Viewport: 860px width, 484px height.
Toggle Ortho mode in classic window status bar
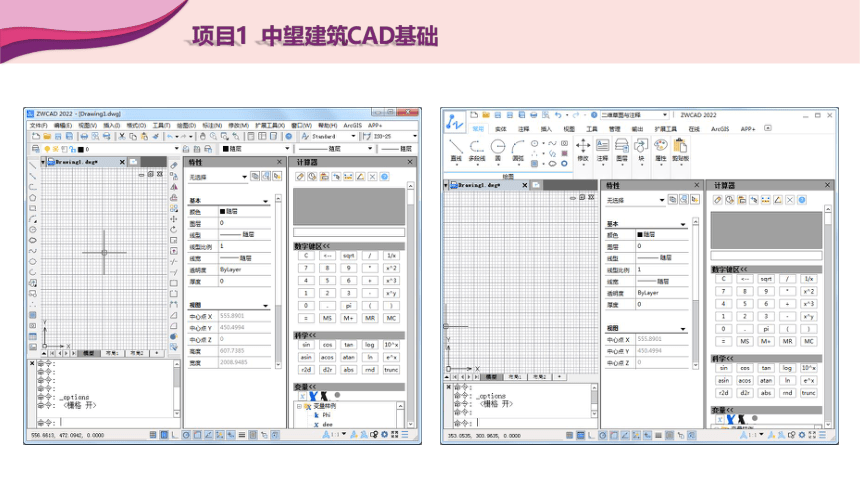pos(175,435)
